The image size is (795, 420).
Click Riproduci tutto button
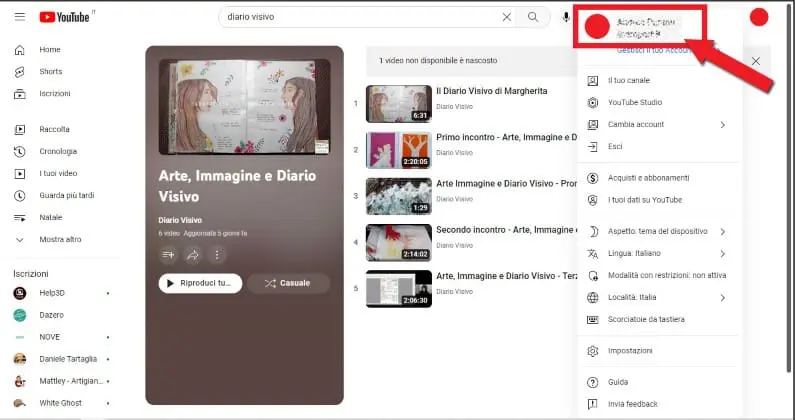[x=200, y=283]
